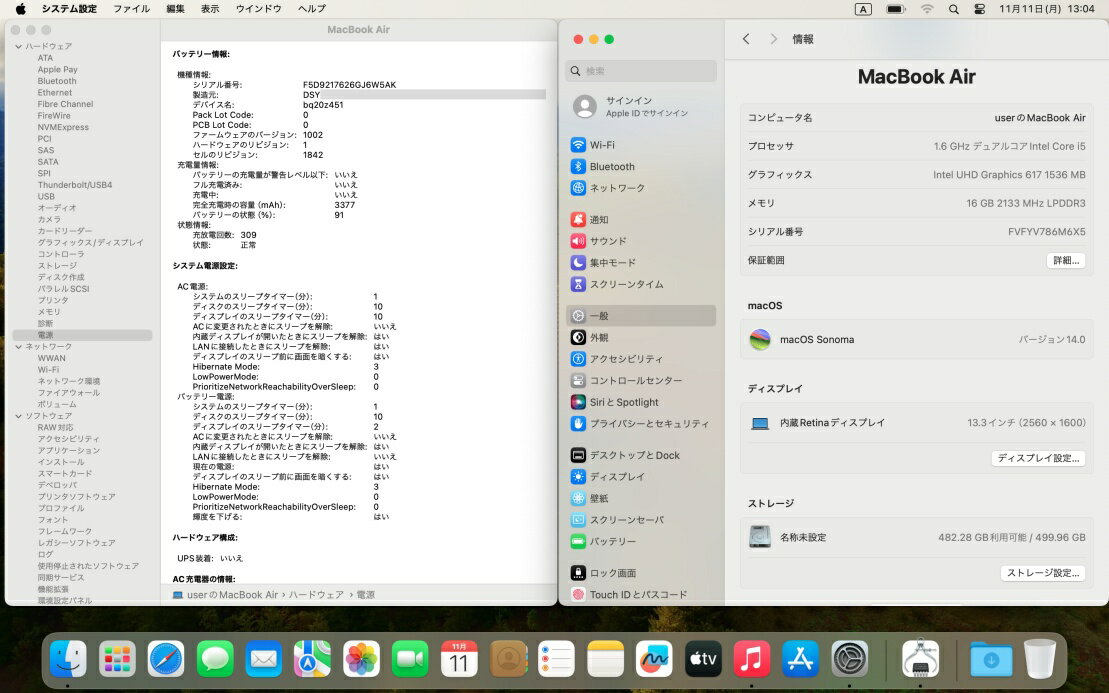
Task: Click the 詳細... warranty button
Action: coord(1065,260)
